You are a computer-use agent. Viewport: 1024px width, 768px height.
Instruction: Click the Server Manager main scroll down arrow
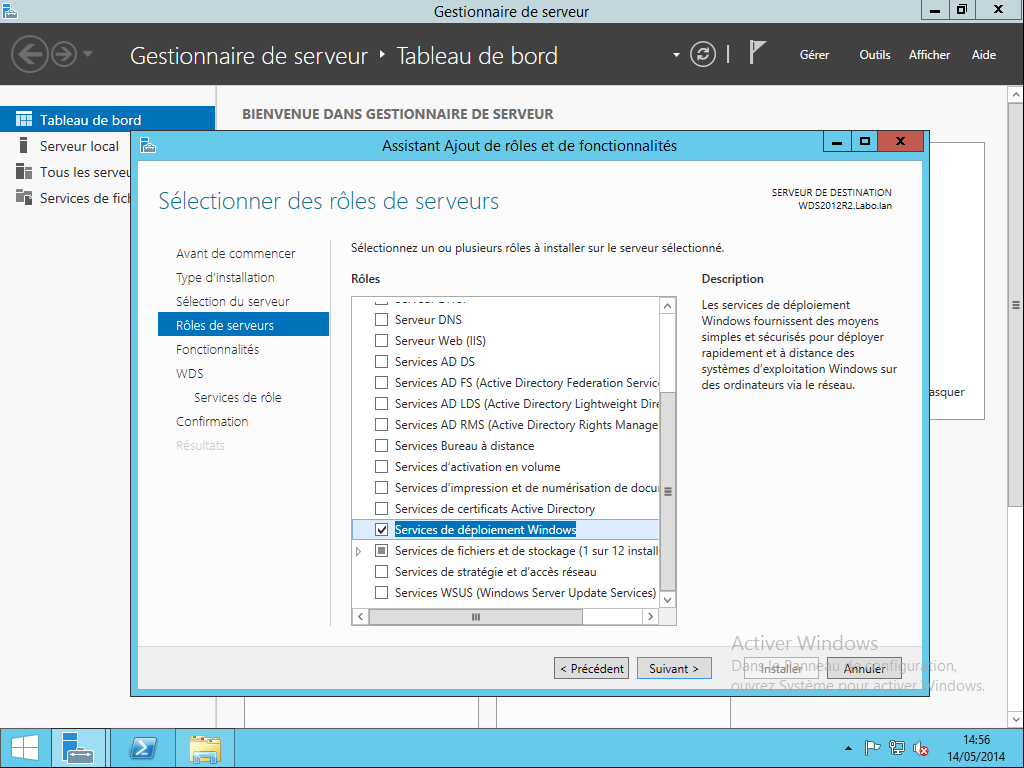point(1016,719)
